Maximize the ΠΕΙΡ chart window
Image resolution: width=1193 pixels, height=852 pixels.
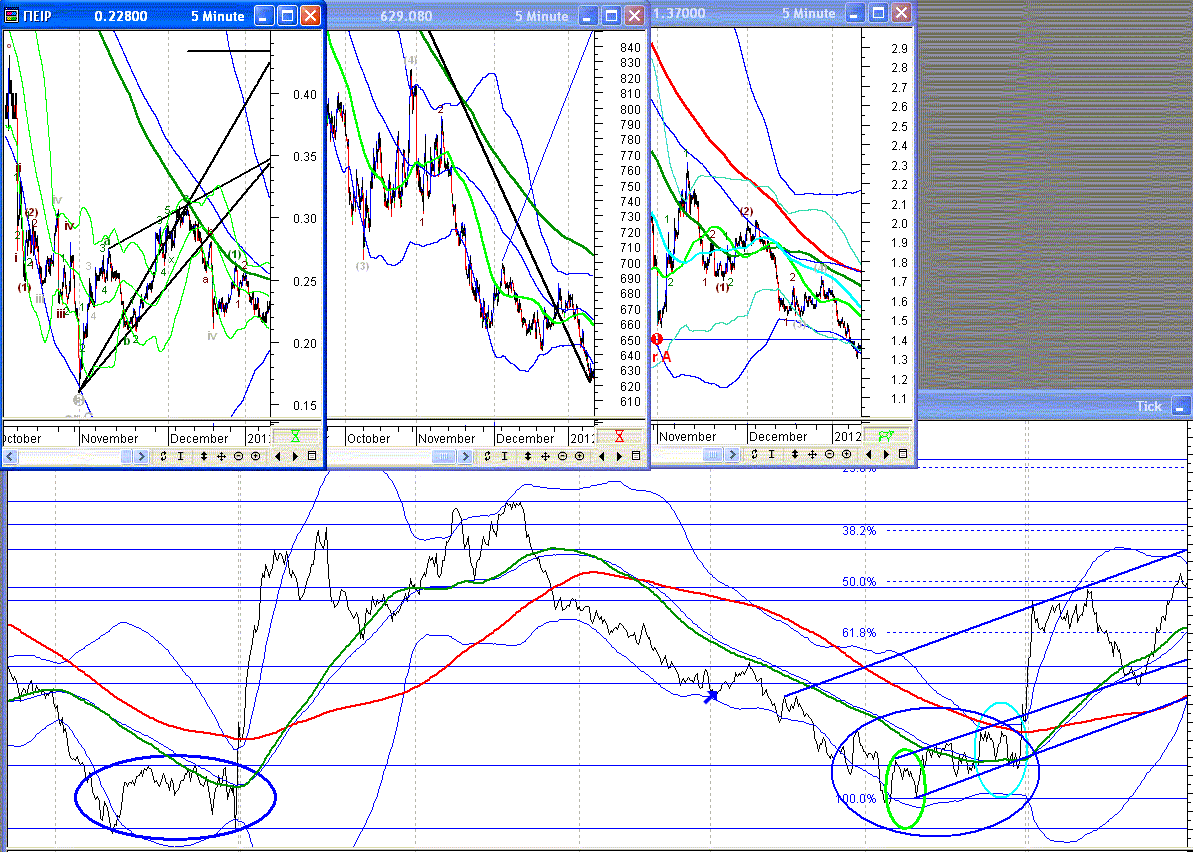(x=287, y=15)
